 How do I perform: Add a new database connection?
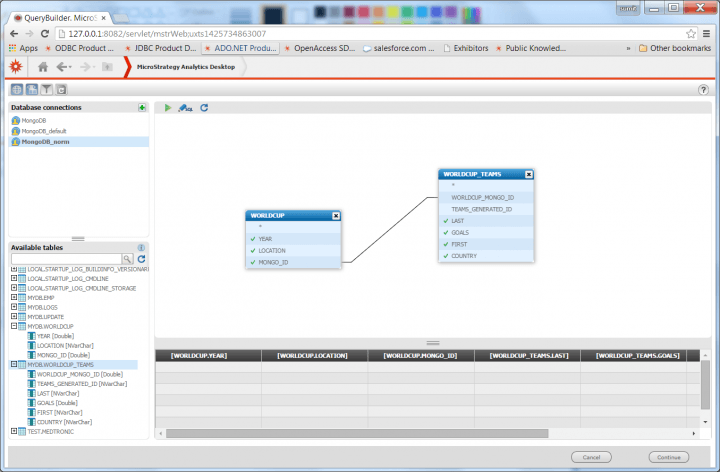pyautogui.click(x=142, y=107)
